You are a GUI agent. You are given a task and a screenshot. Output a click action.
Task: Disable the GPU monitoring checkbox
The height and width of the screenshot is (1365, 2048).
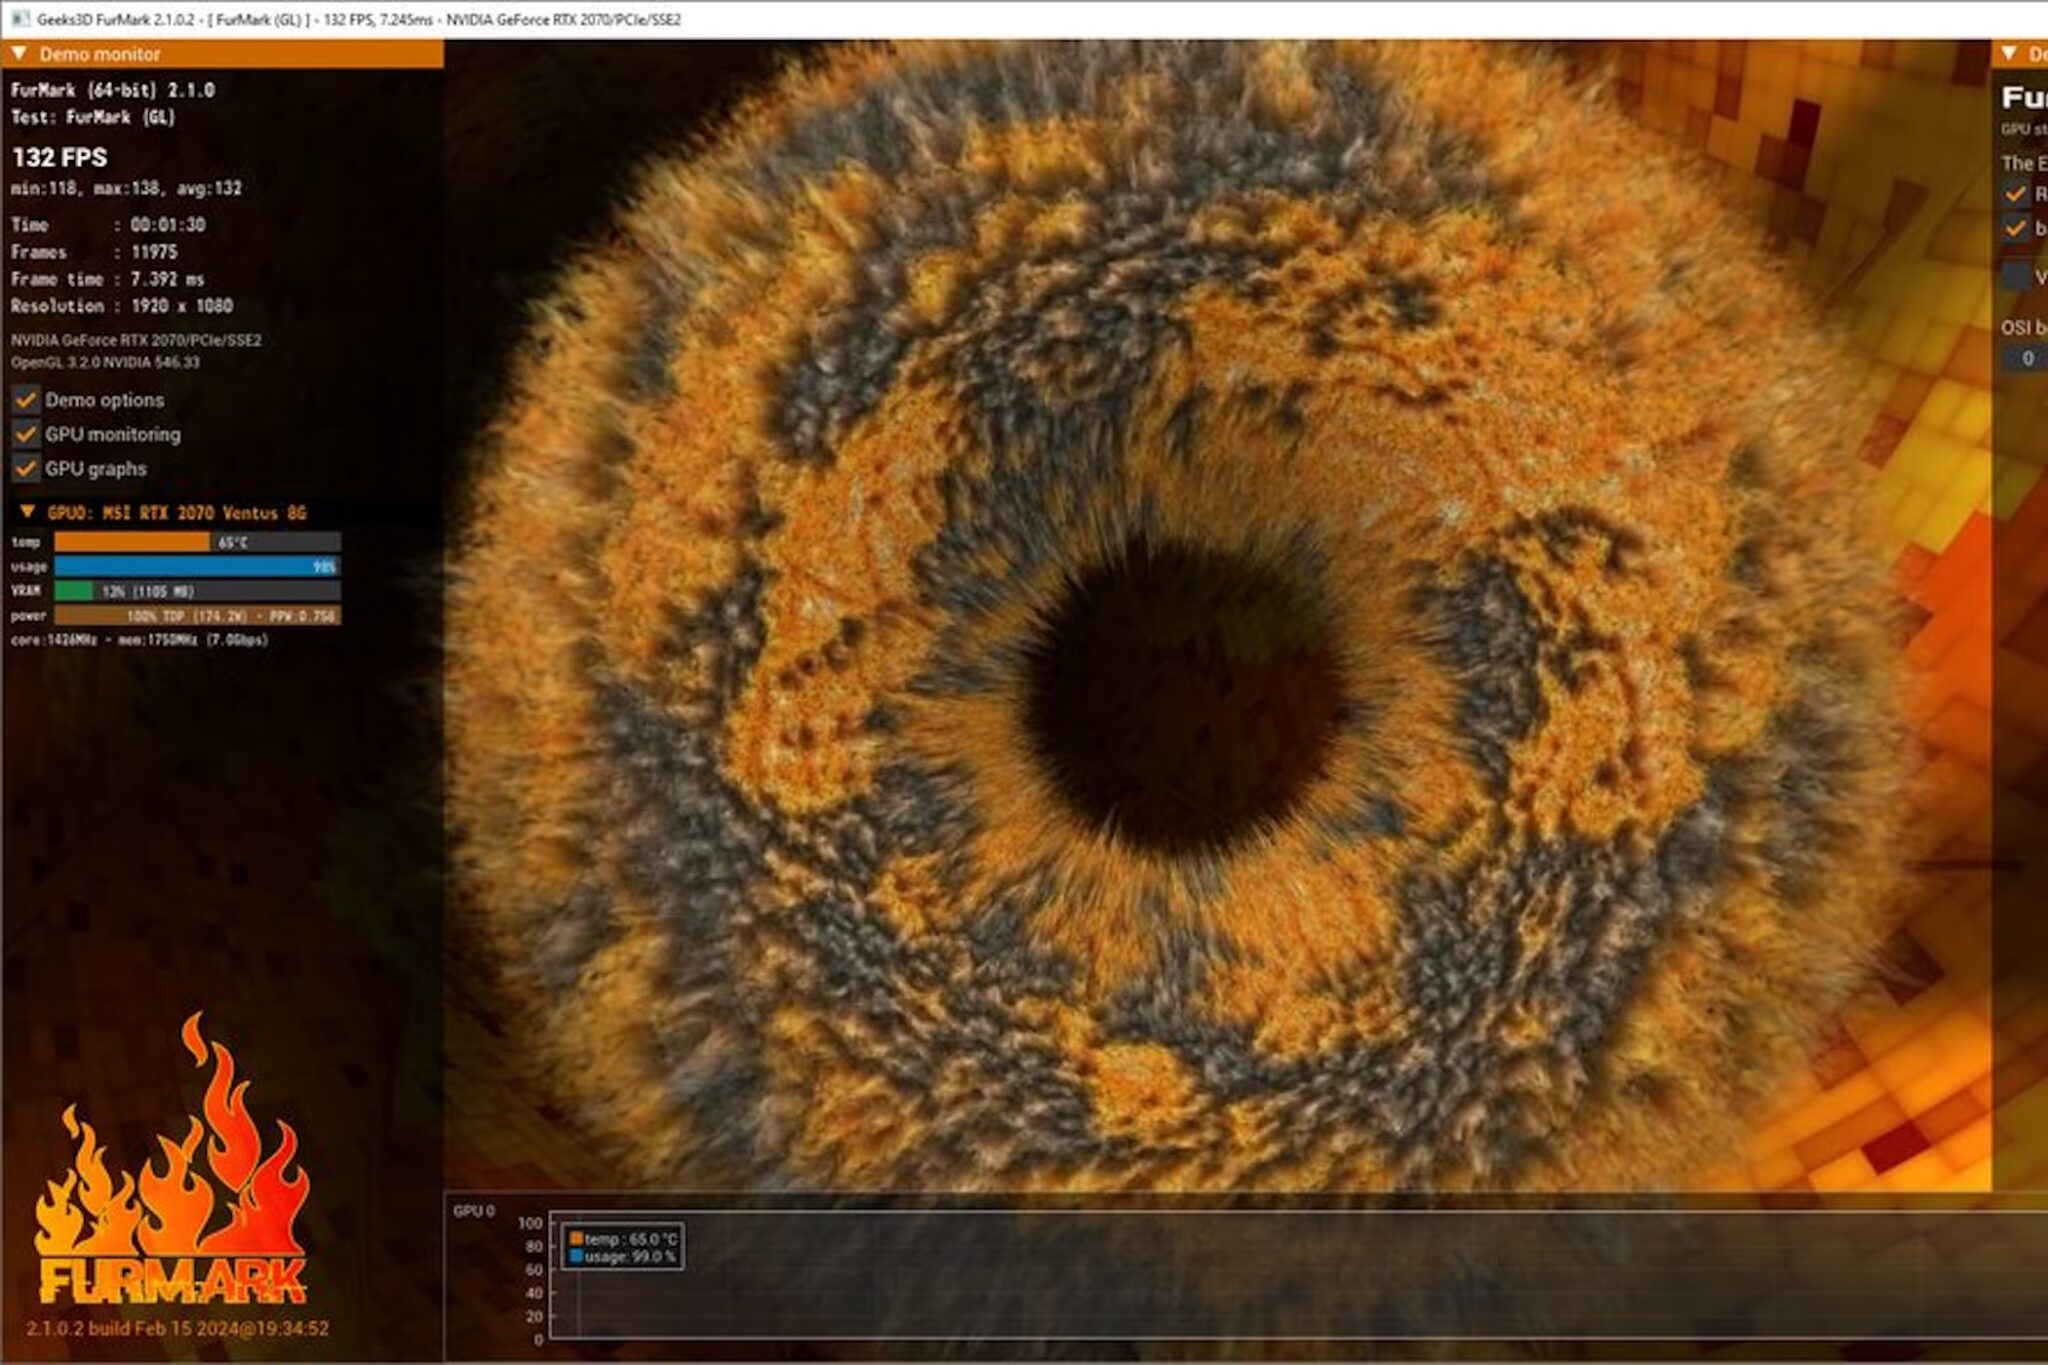(x=26, y=434)
